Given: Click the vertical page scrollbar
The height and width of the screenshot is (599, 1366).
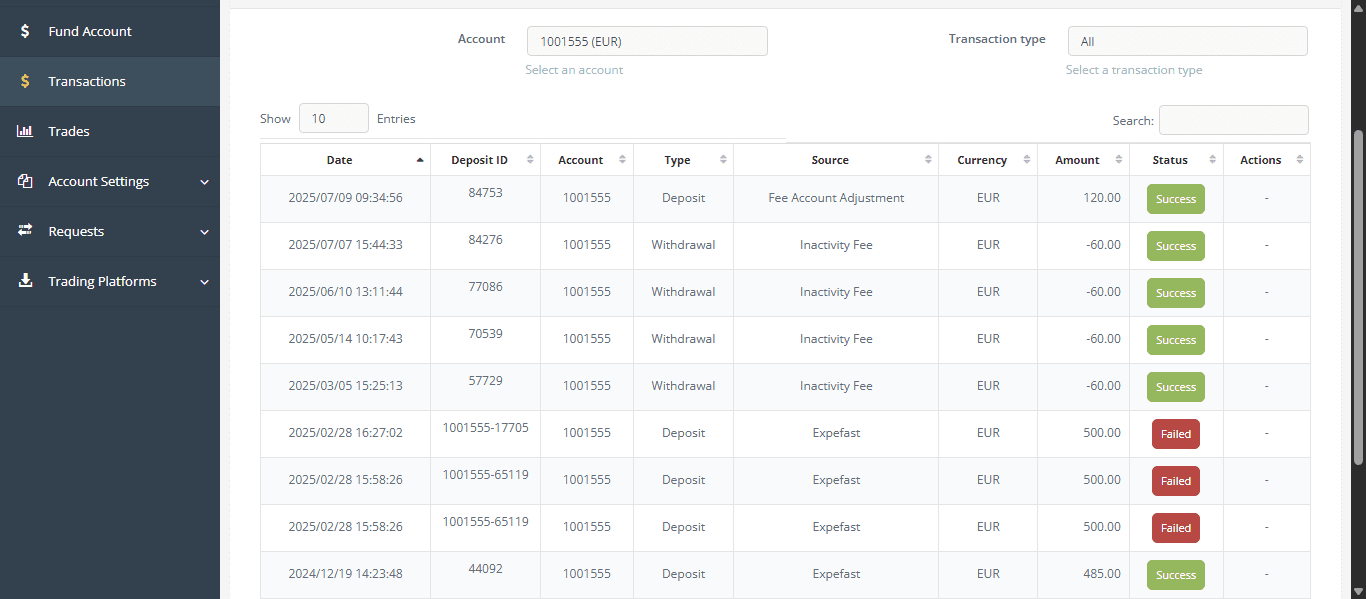Looking at the screenshot, I should coord(1358,300).
